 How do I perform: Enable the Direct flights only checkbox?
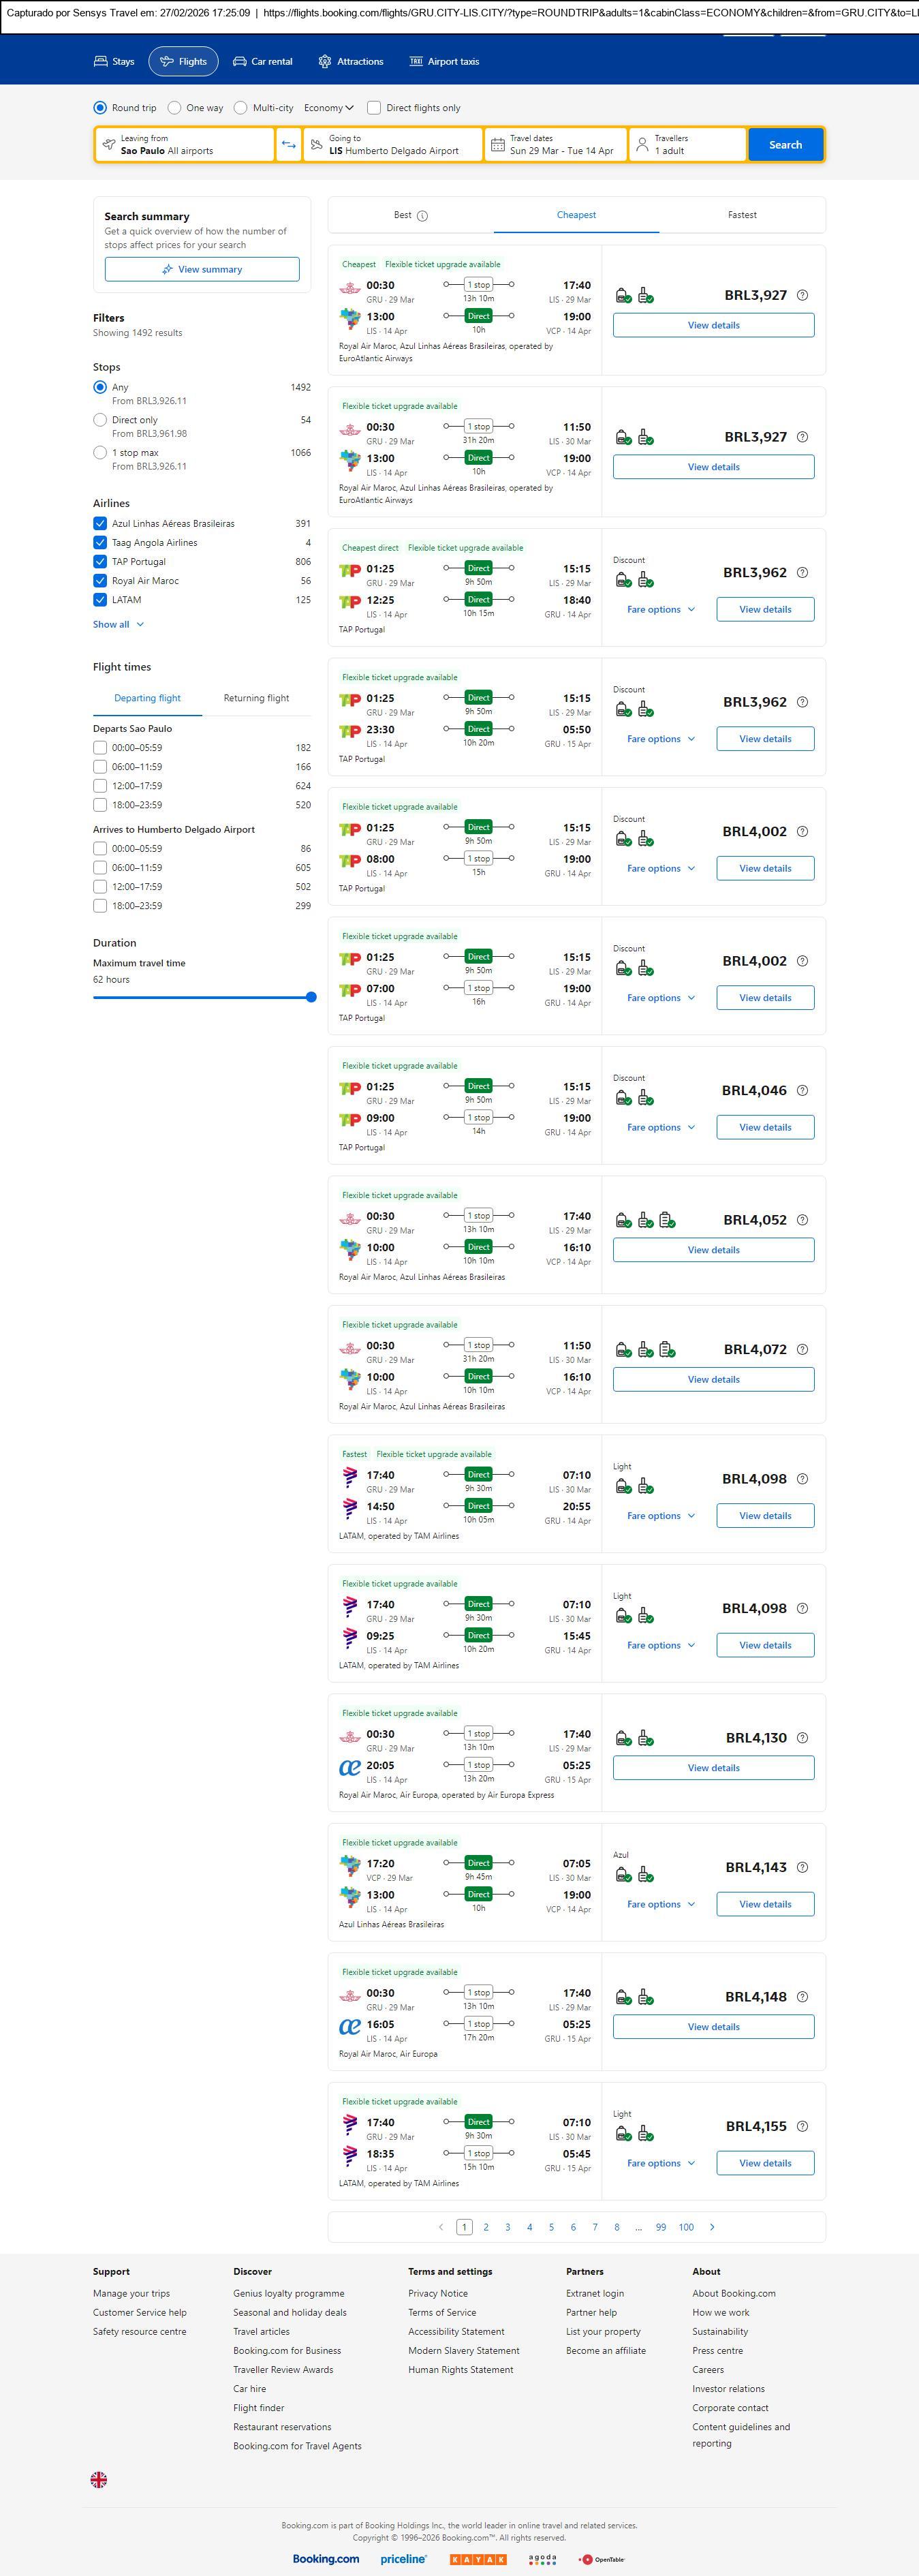pyautogui.click(x=374, y=108)
